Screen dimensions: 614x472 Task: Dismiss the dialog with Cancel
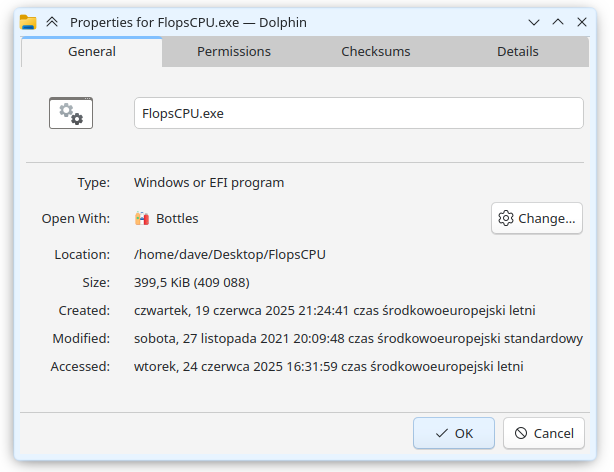(x=544, y=433)
